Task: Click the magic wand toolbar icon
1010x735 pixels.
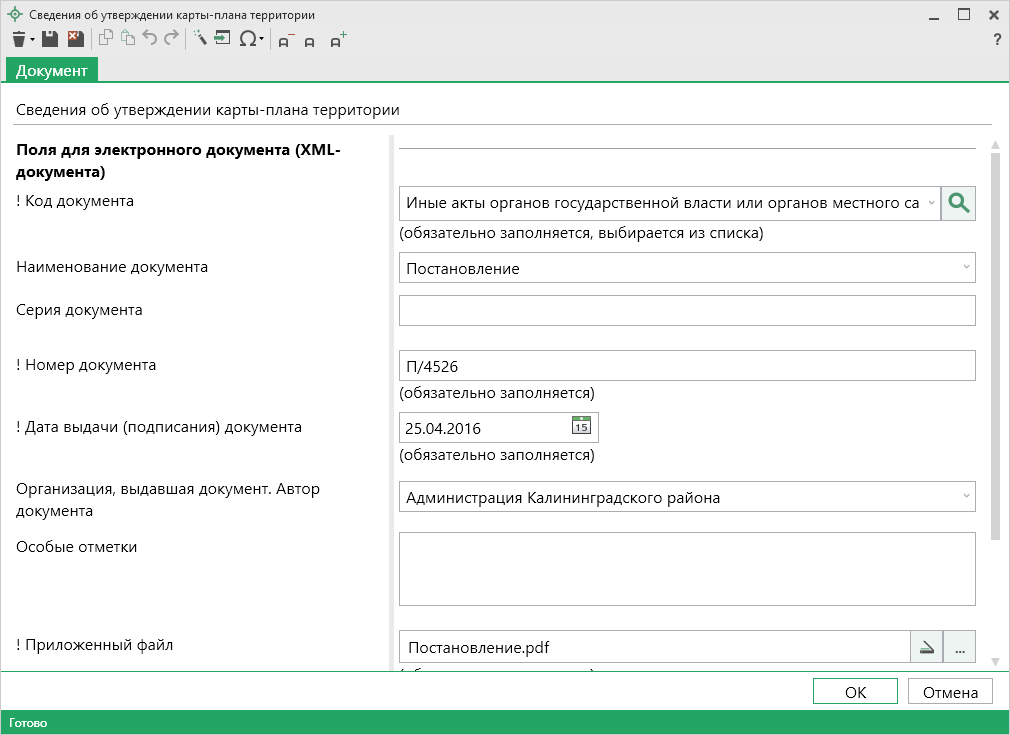Action: point(199,39)
